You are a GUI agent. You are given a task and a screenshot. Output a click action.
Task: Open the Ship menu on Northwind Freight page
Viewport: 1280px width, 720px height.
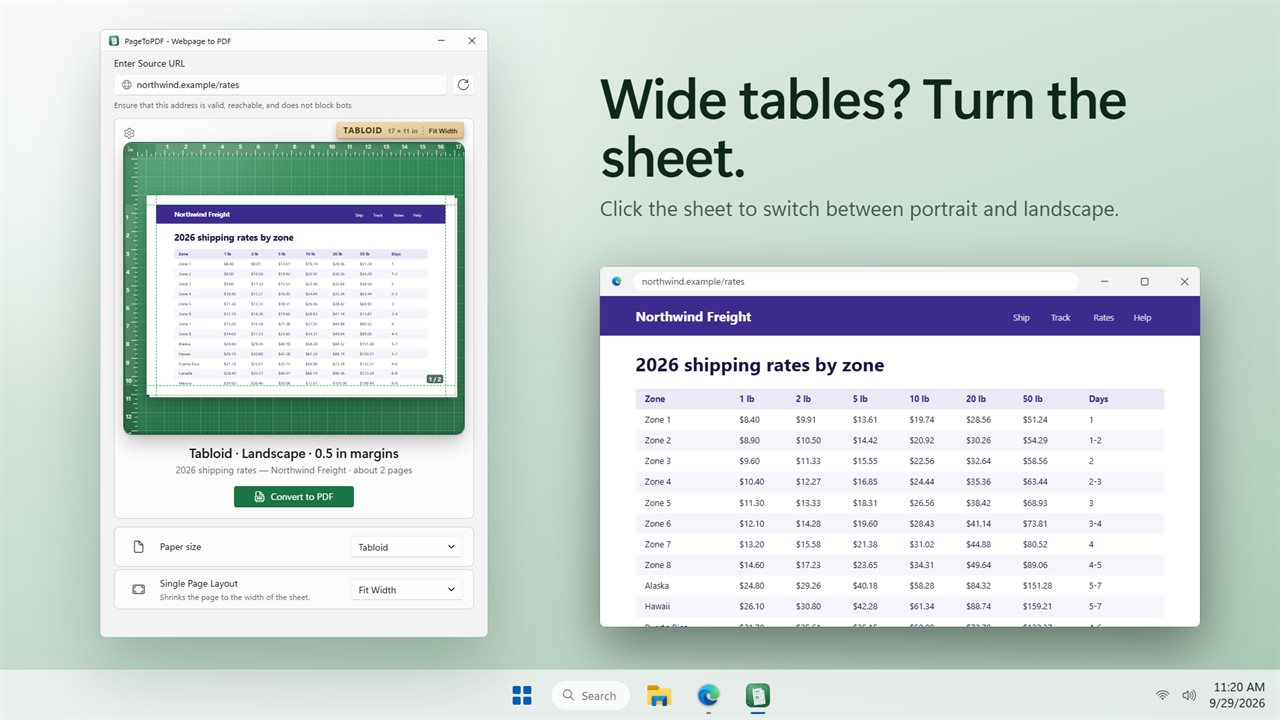(1021, 318)
